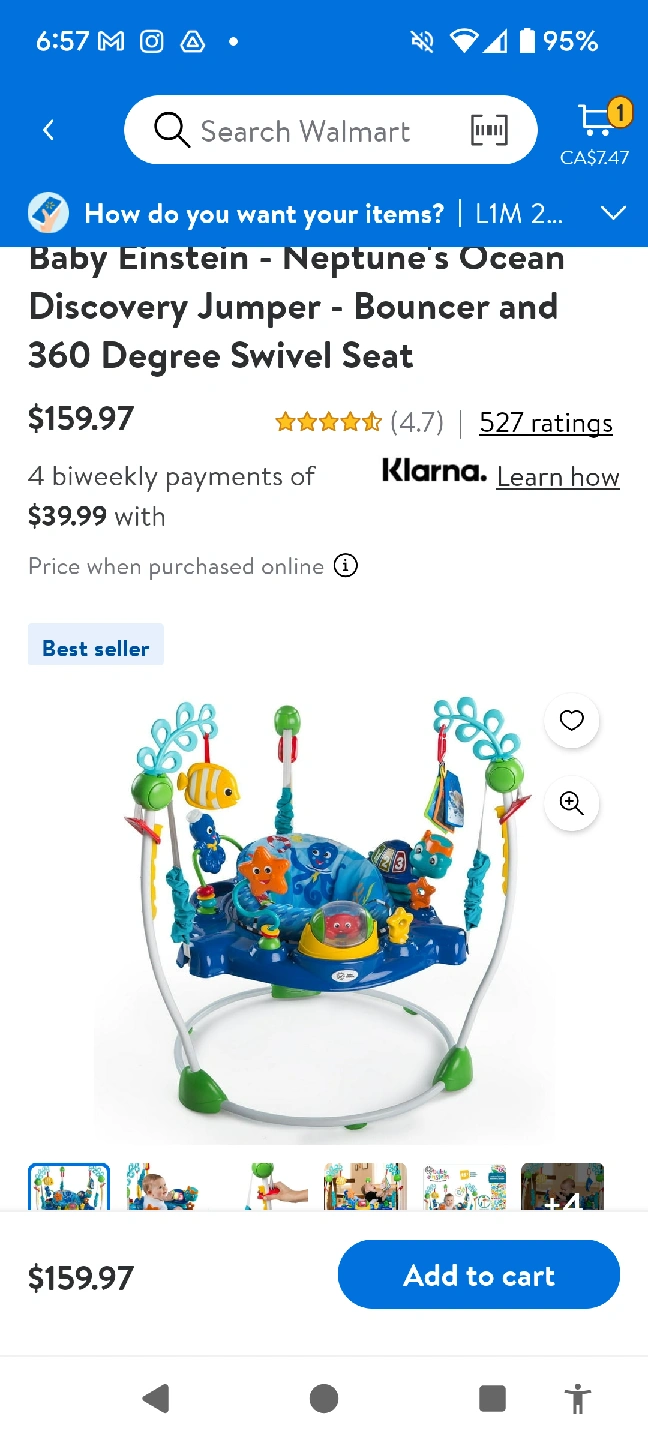Select the first product thumbnail

pos(69,1187)
